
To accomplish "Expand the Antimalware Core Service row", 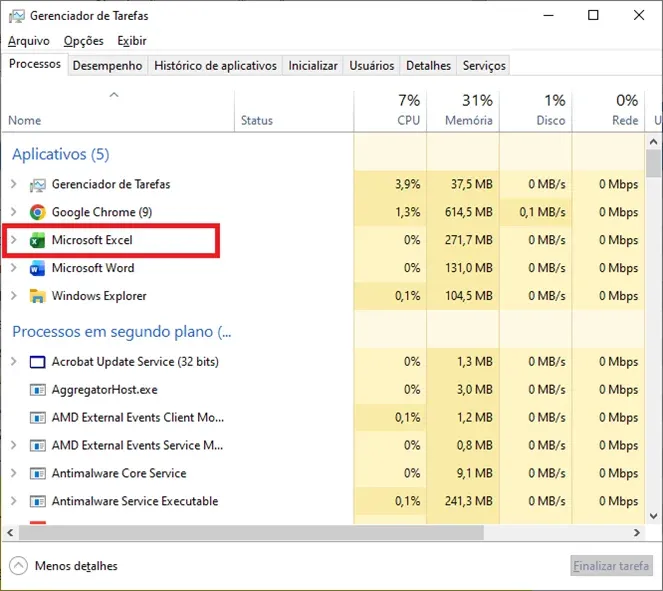I will coord(14,473).
